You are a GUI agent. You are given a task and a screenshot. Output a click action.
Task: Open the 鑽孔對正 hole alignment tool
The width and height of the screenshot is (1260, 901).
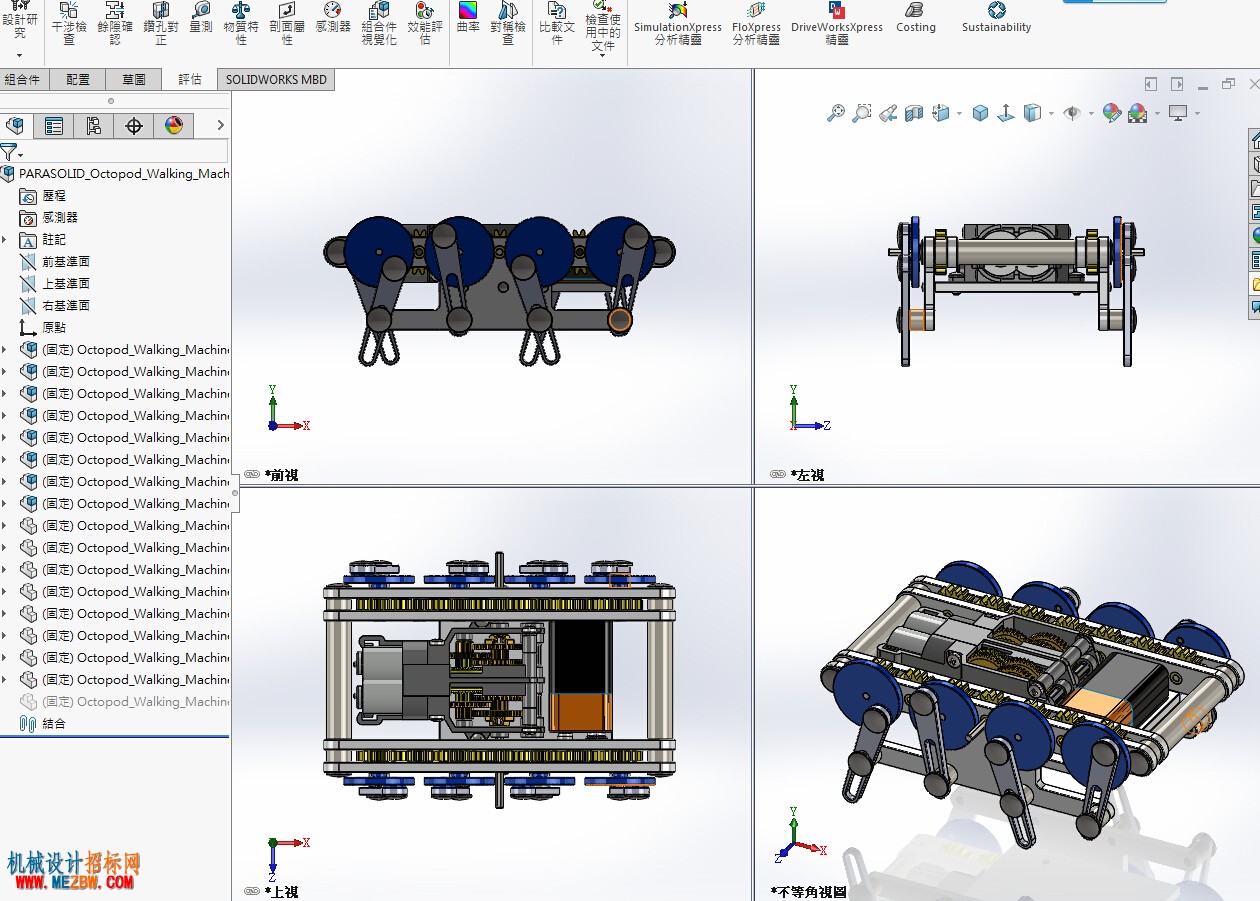pos(160,23)
